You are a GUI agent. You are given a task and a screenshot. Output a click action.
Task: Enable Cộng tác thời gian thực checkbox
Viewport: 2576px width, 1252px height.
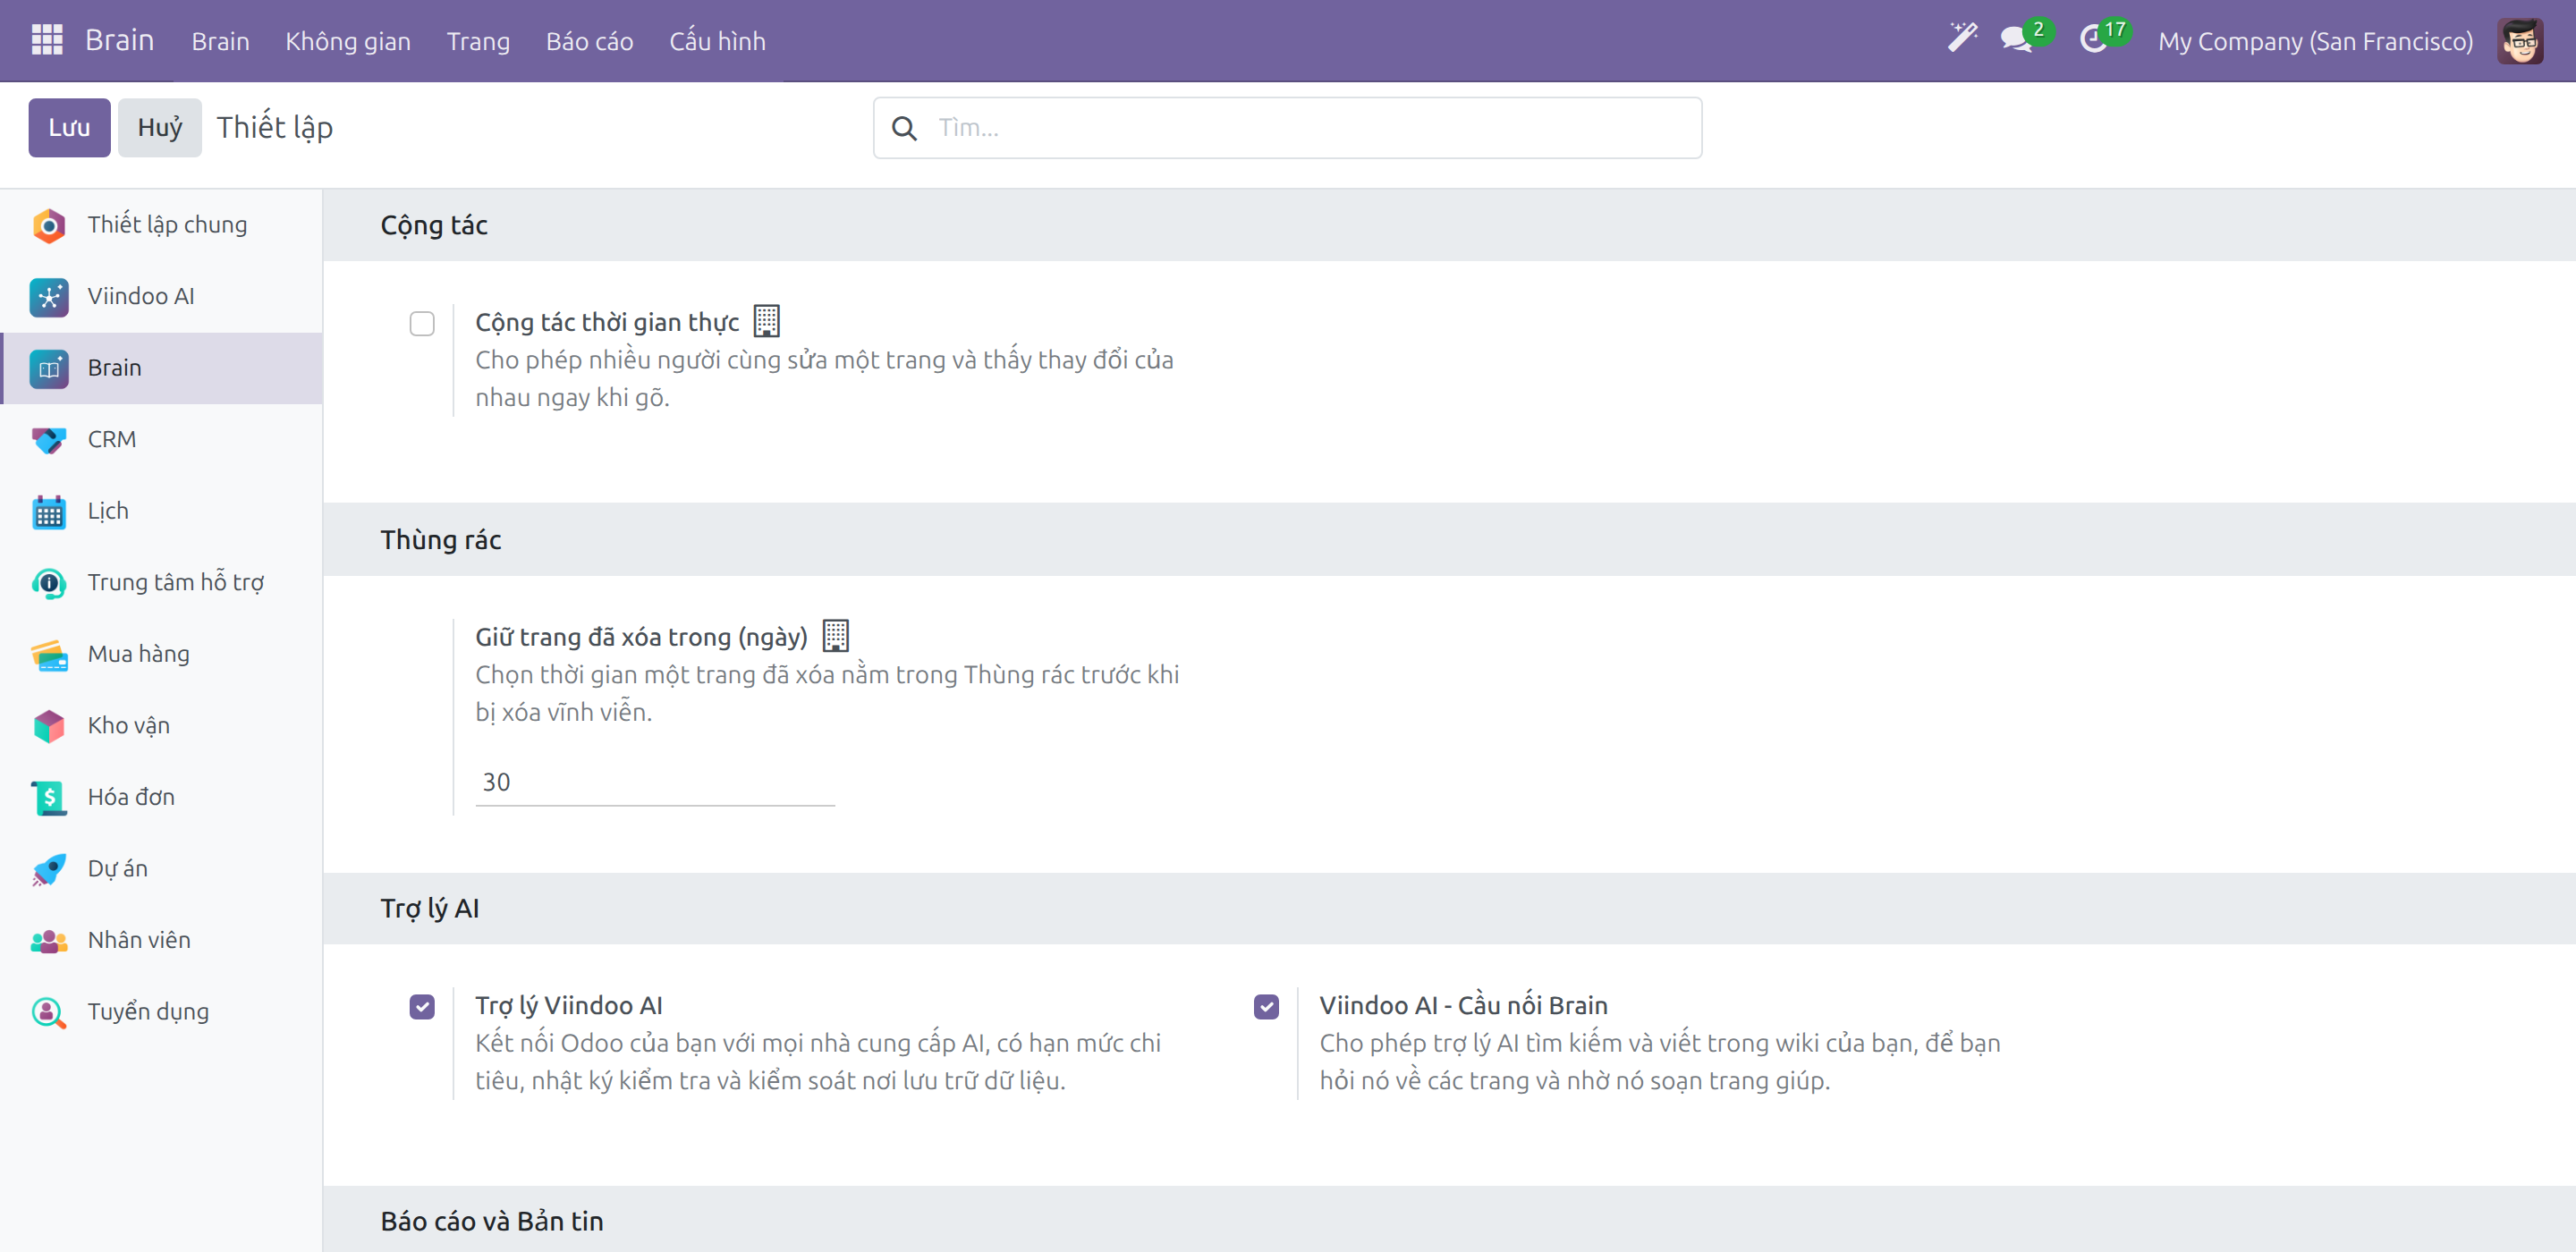[x=422, y=323]
